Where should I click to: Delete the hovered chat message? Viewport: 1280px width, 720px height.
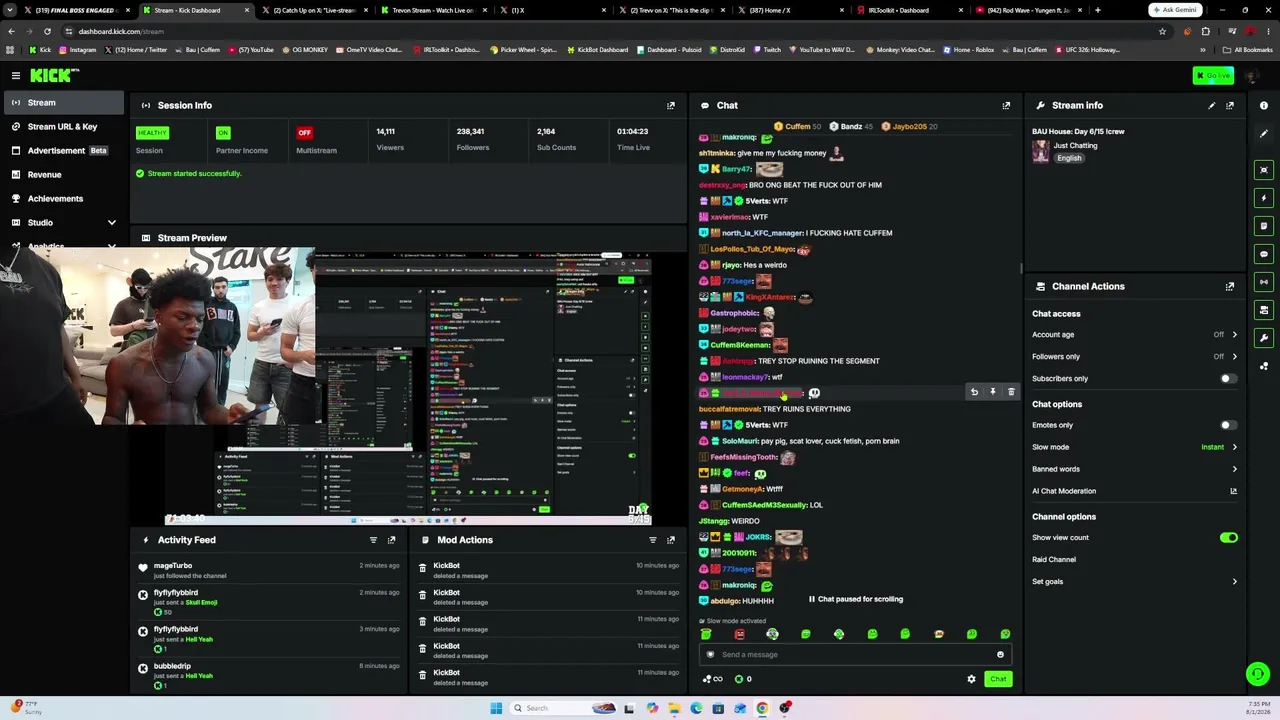1011,392
